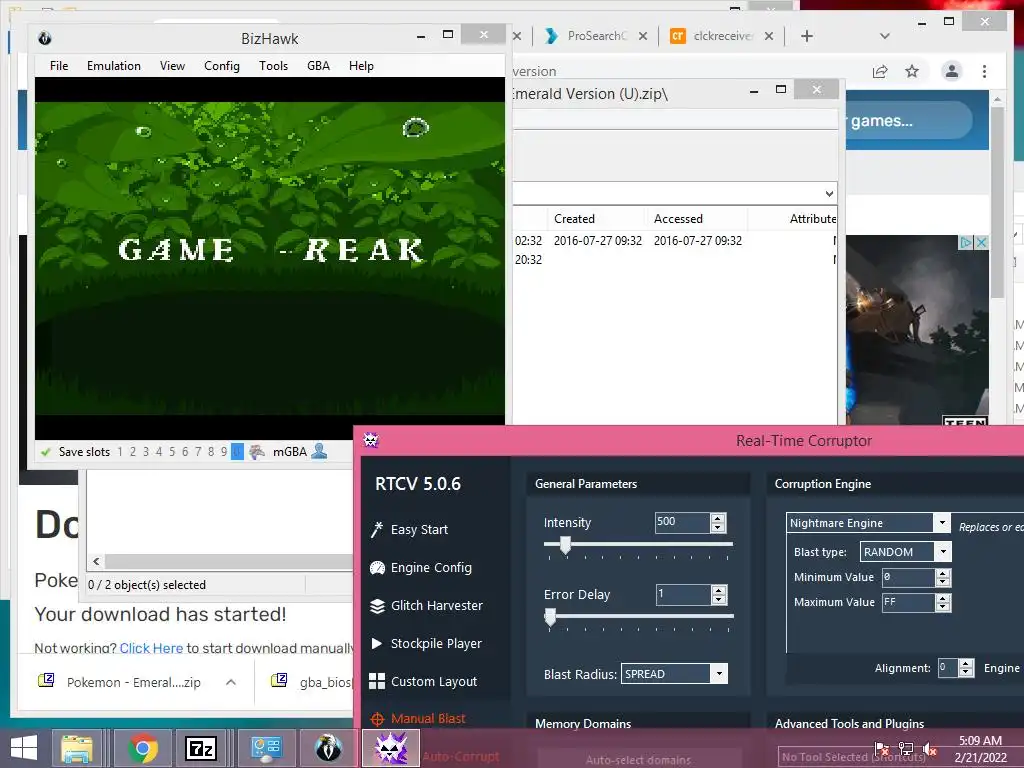Open the GBA menu in BizHawk
The image size is (1024, 768).
318,66
